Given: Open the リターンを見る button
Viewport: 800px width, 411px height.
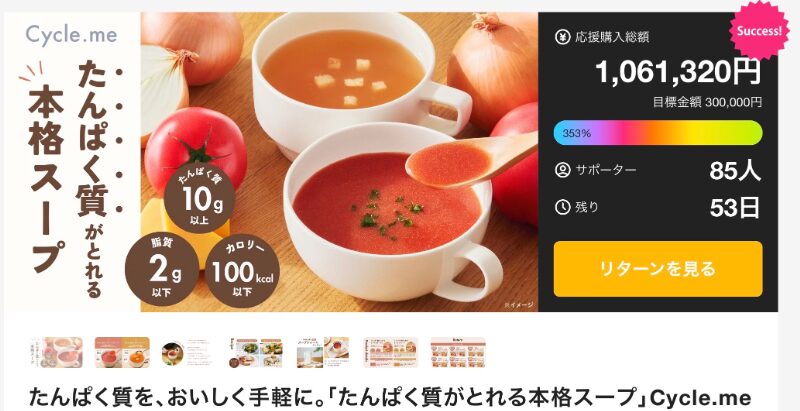Looking at the screenshot, I should coord(658,269).
